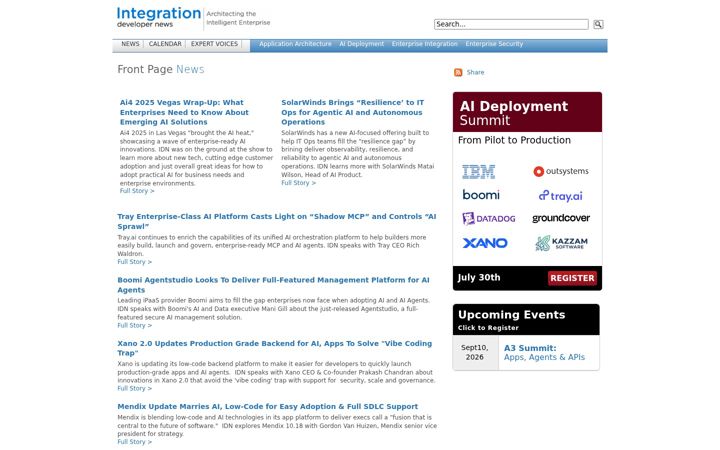720x450 pixels.
Task: Click Full Story under the Xano article
Action: click(134, 388)
